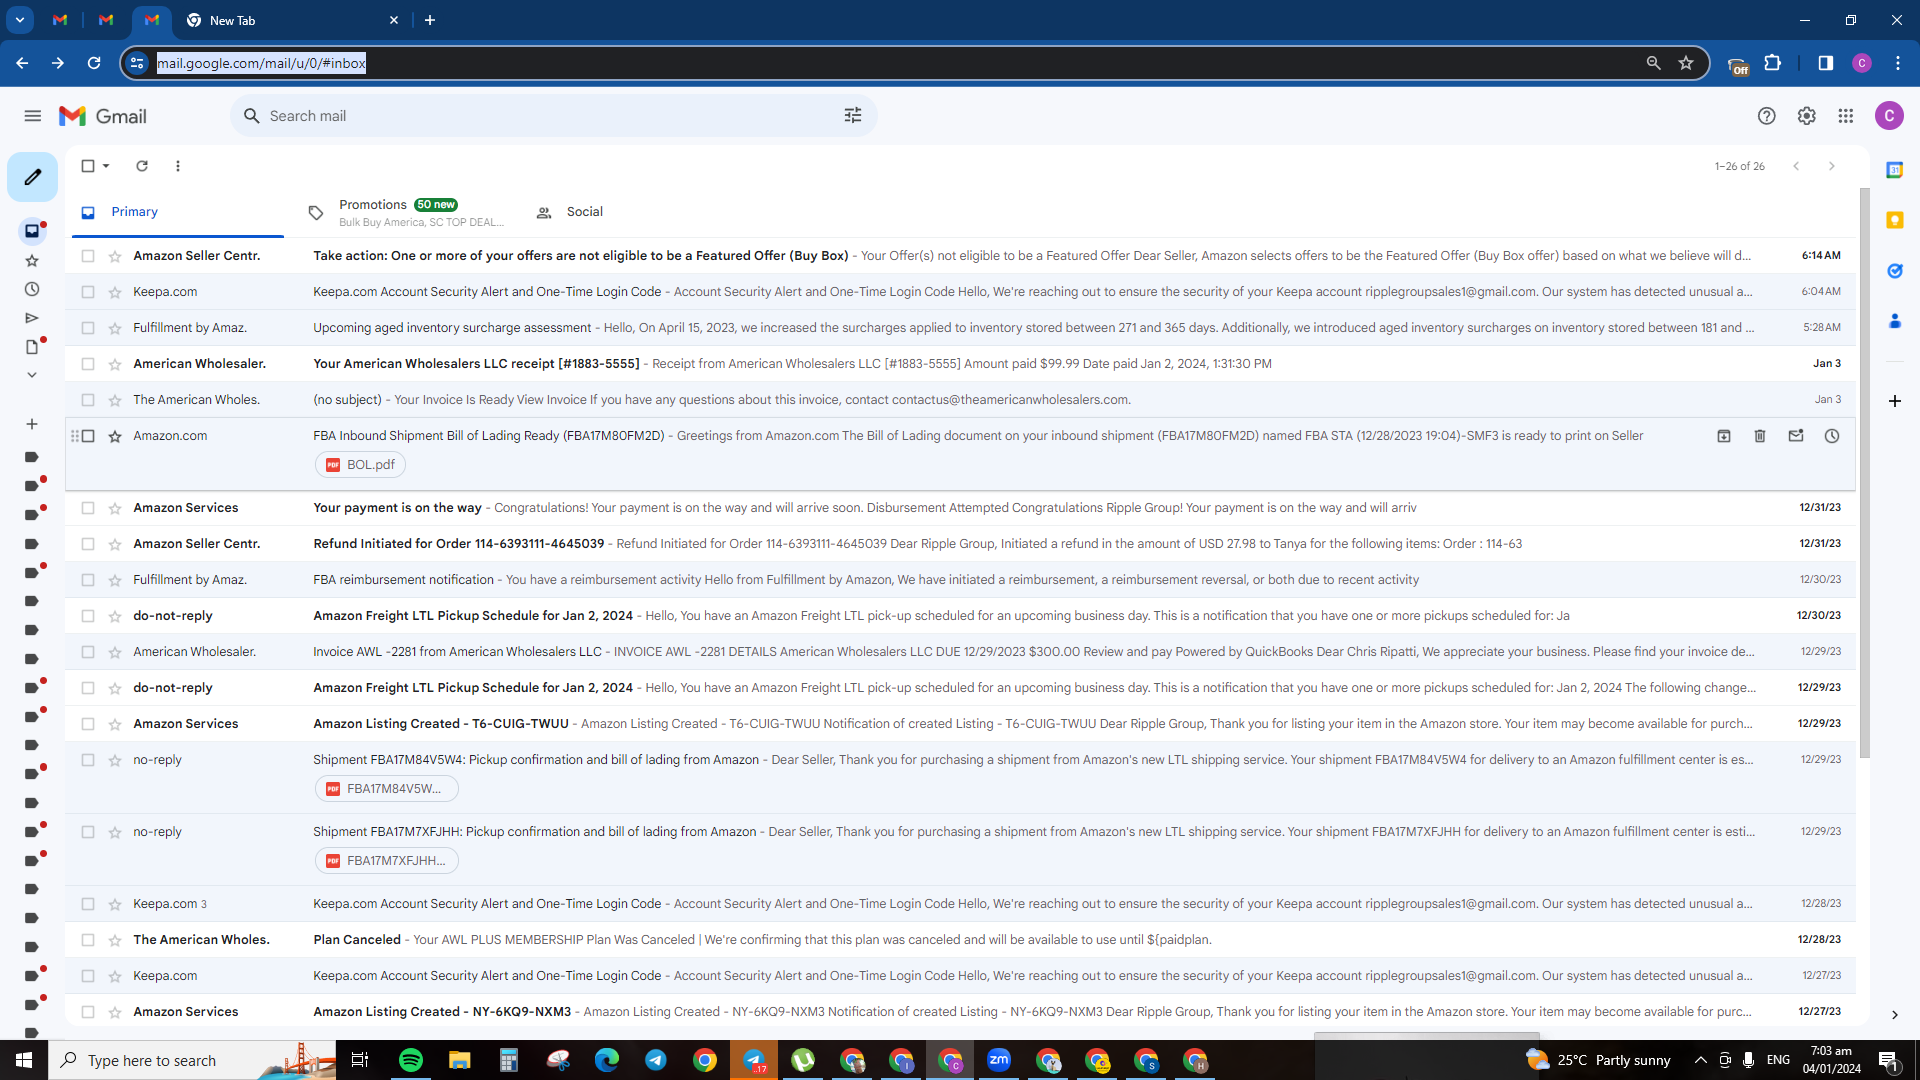This screenshot has height=1080, width=1920.
Task: Hide the side panel chevron
Action: tap(1894, 1015)
